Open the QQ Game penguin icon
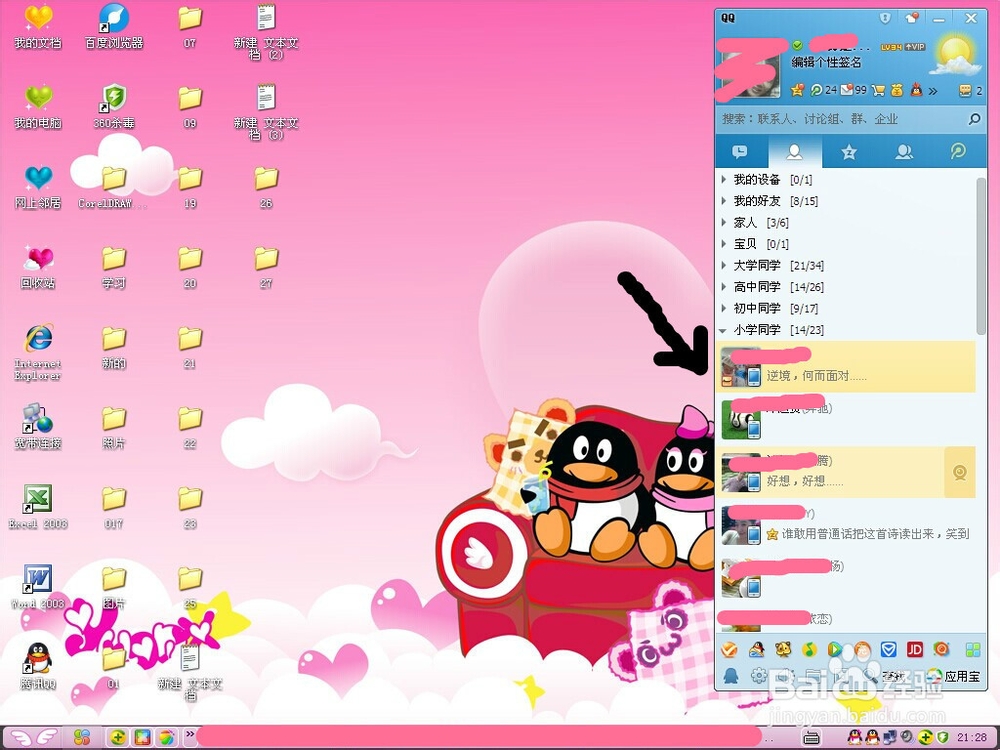This screenshot has width=1000, height=750. point(756,650)
